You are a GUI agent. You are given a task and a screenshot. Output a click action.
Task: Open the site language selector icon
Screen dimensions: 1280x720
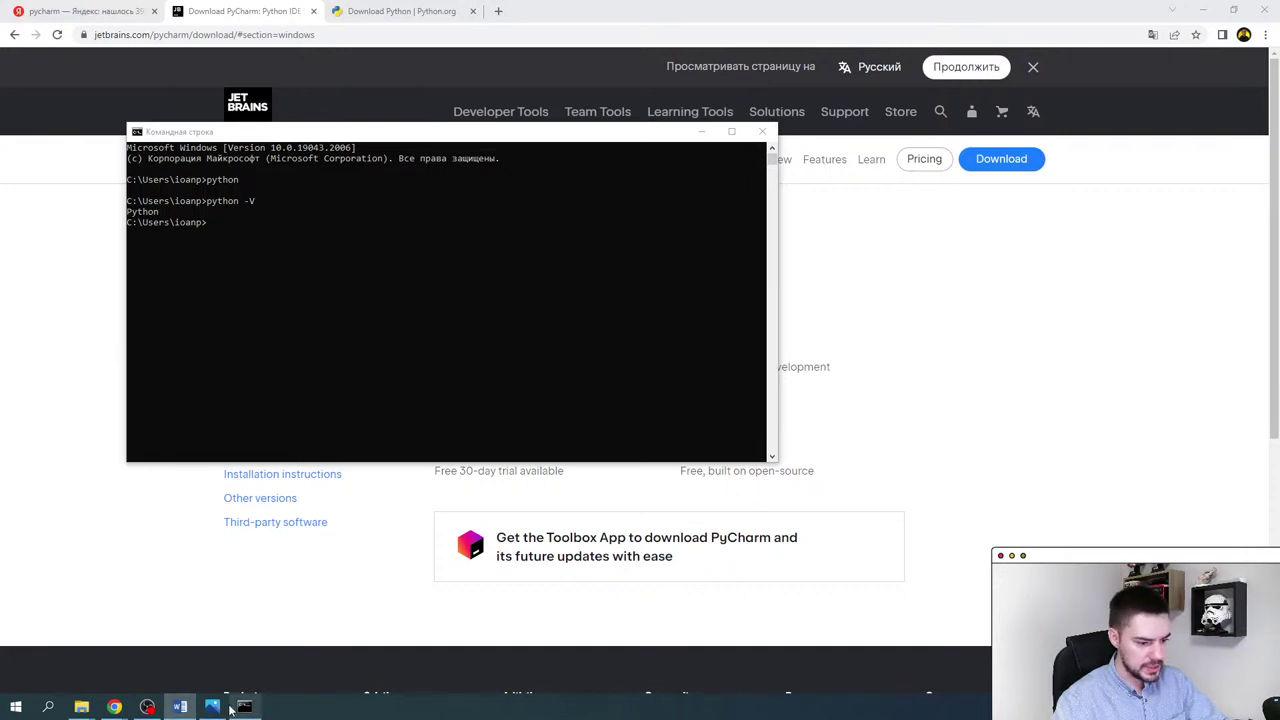[x=1033, y=112]
